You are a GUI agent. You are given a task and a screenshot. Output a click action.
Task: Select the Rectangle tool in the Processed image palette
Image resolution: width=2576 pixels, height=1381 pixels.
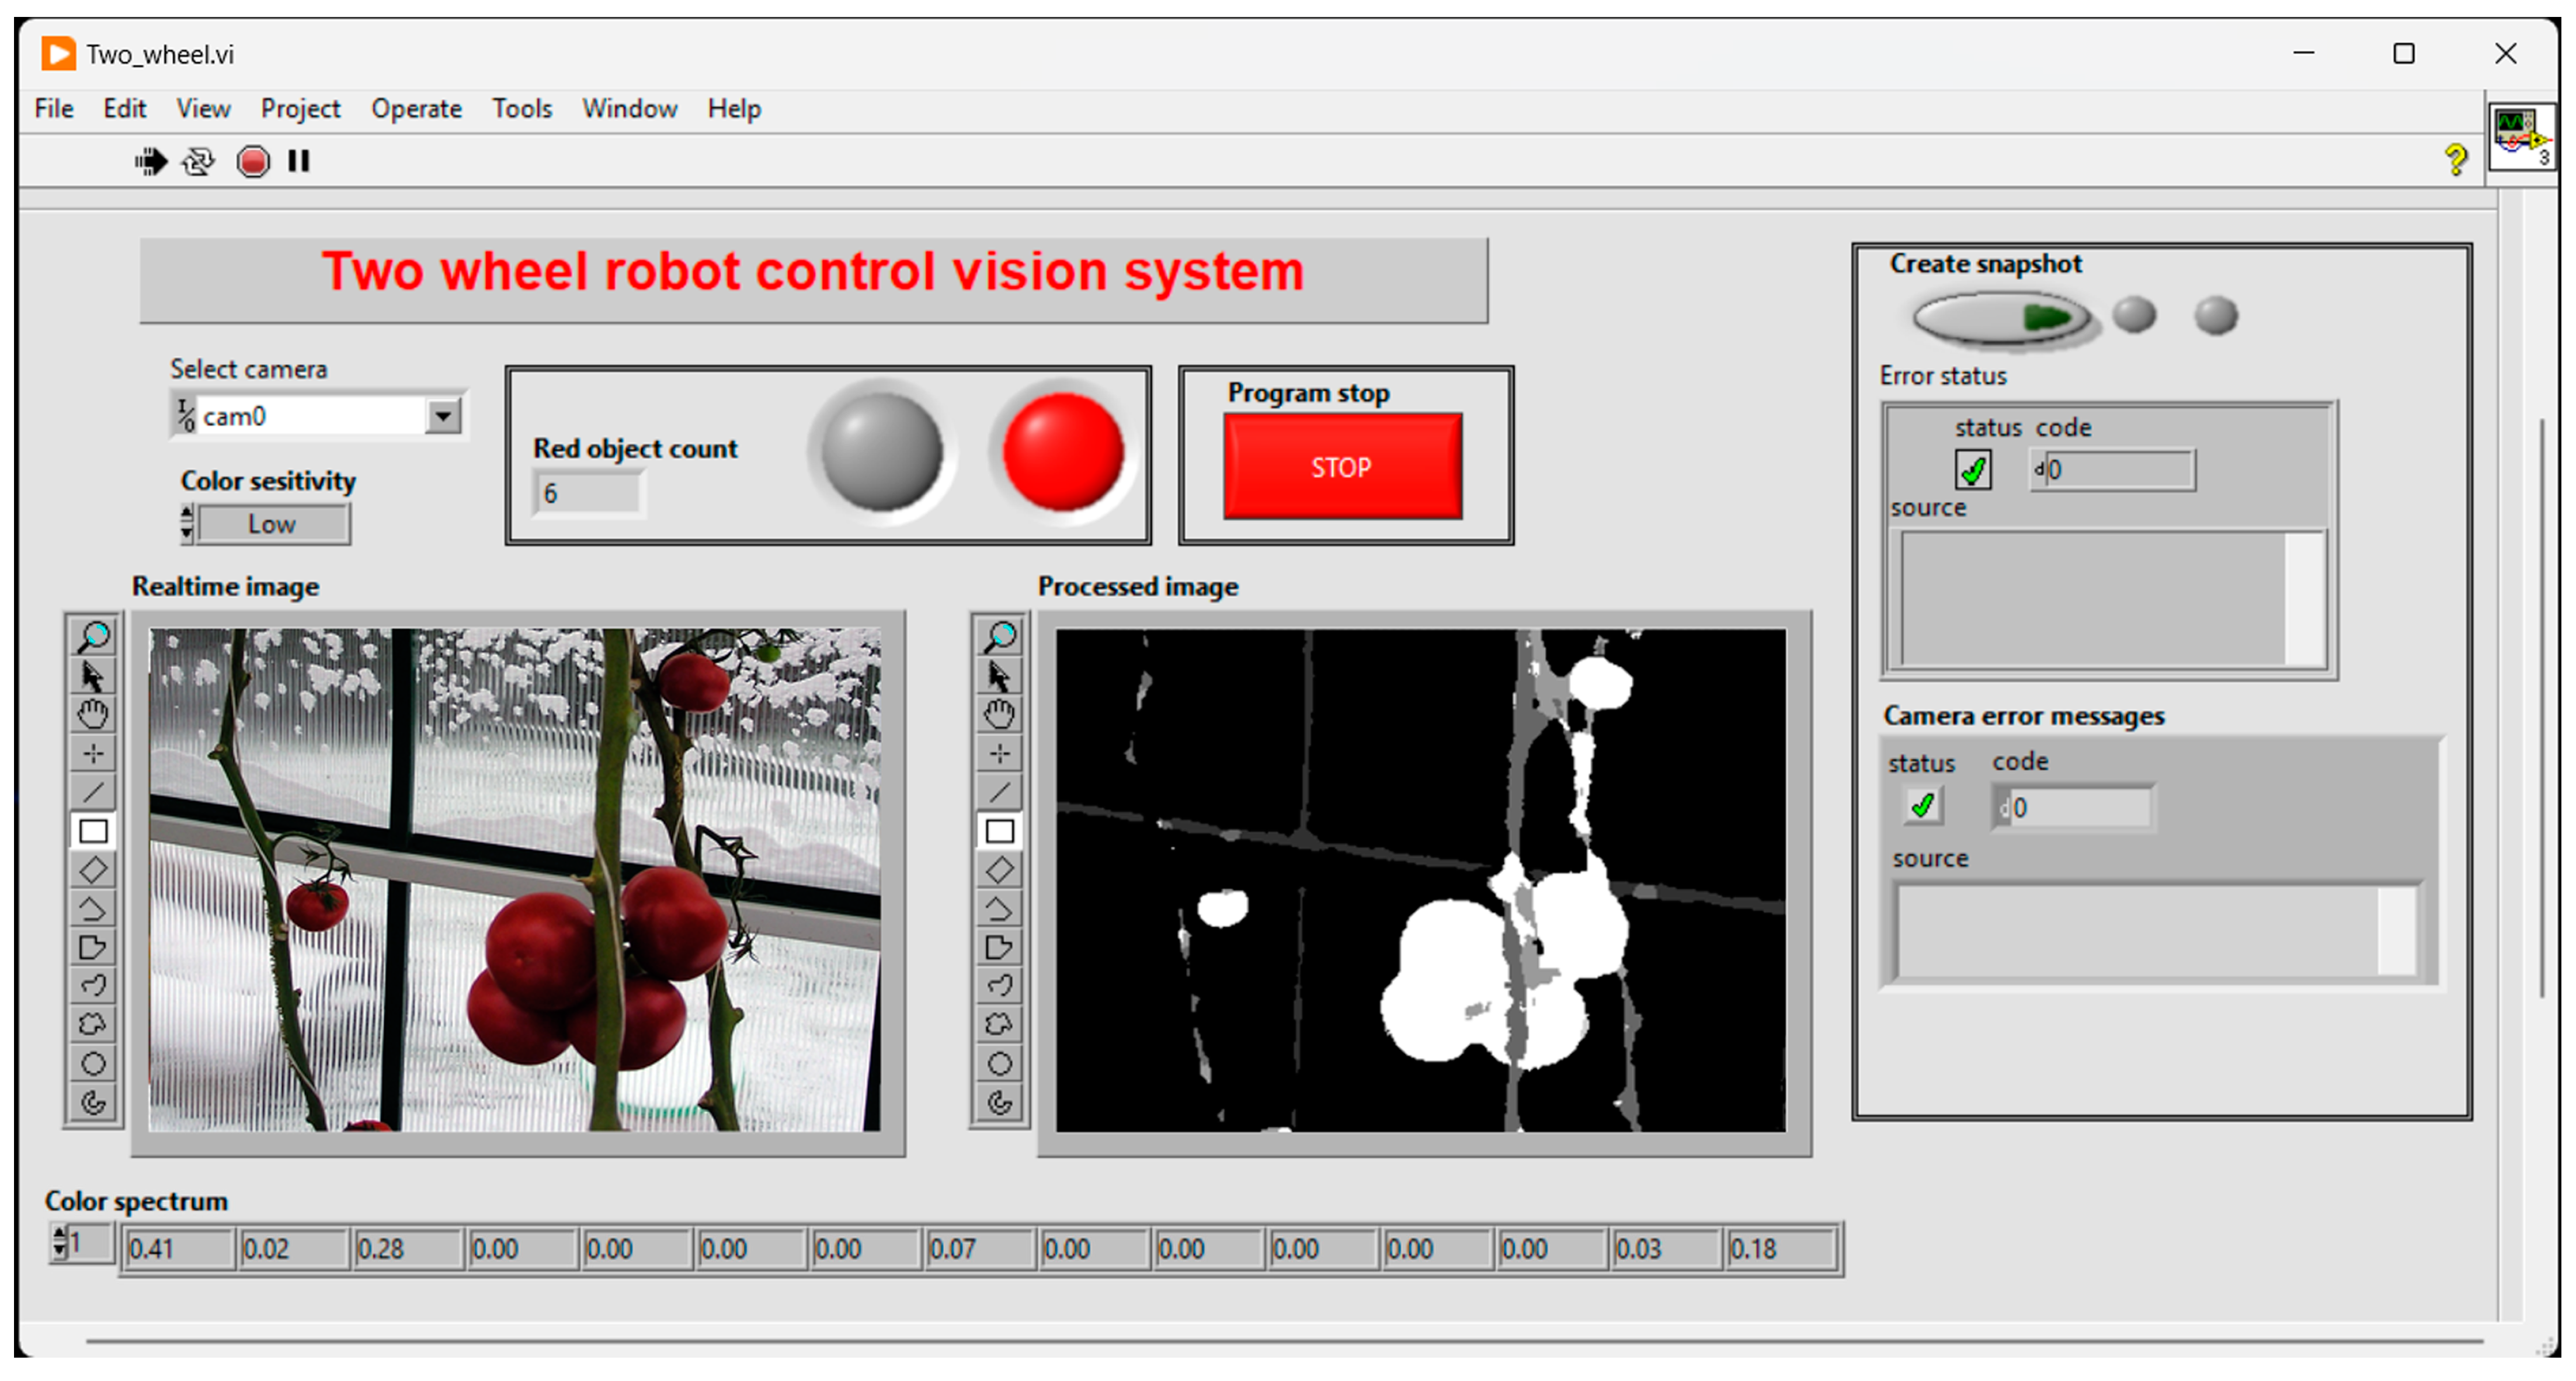(999, 831)
